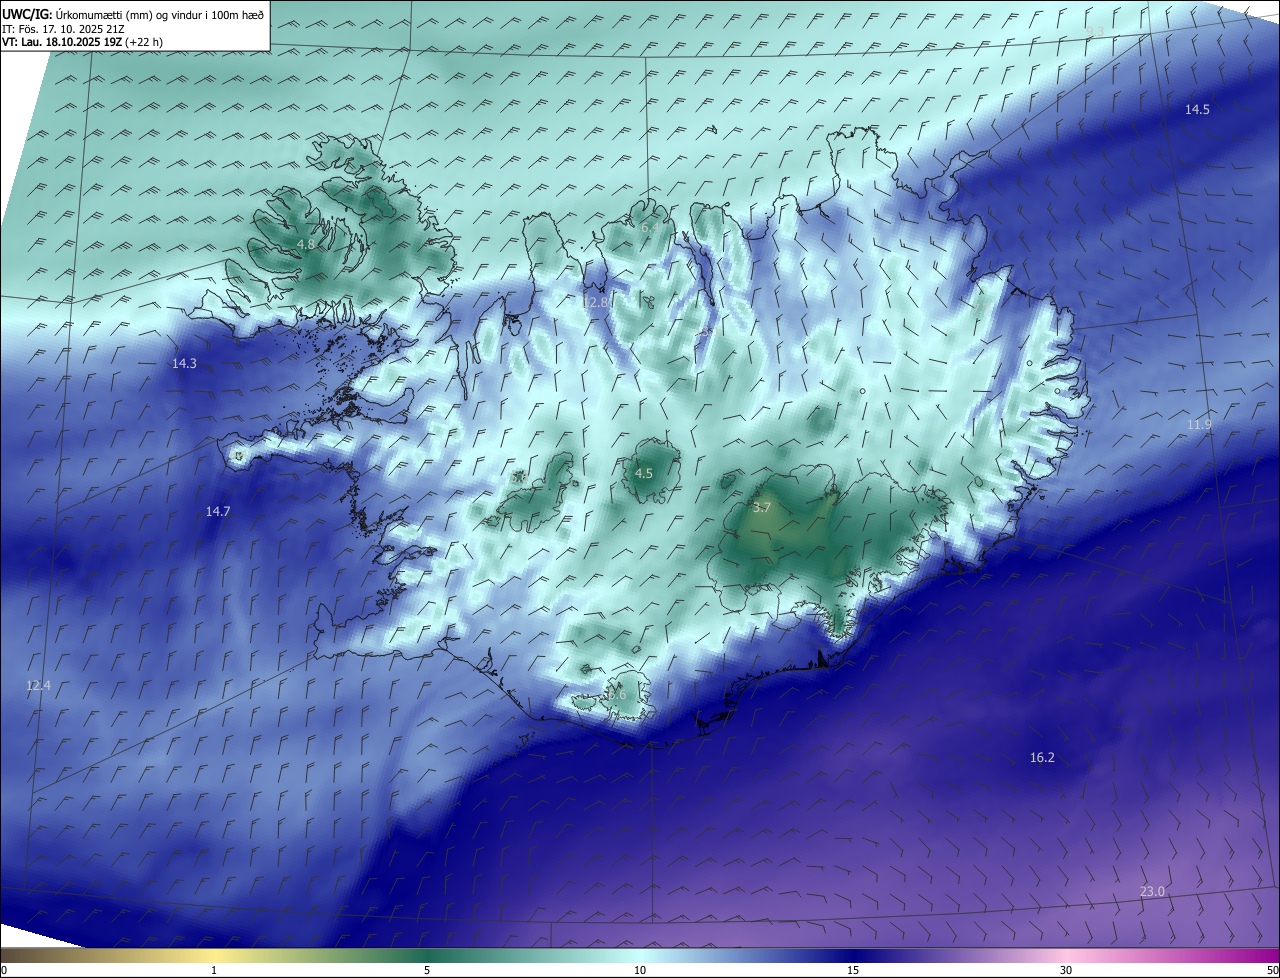Click the '1' tick on the color scale
The image size is (1280, 978).
214,970
